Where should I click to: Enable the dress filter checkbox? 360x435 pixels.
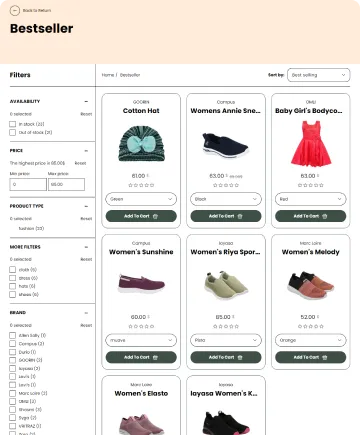(x=13, y=278)
